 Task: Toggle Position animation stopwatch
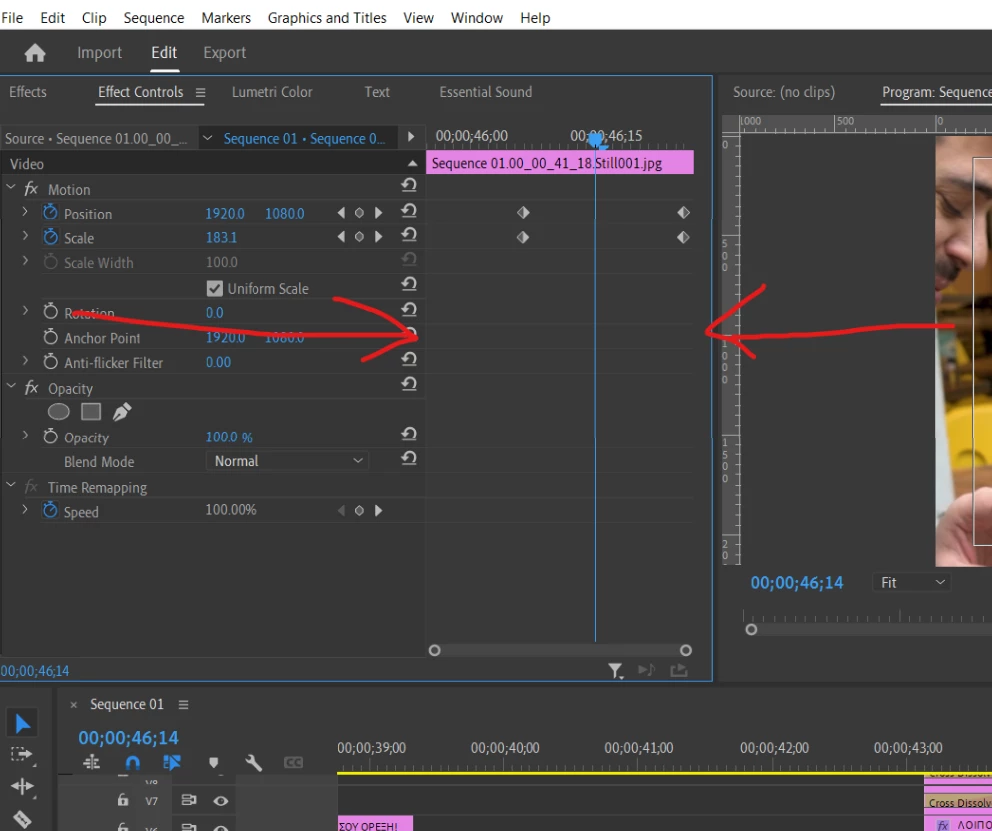[x=51, y=212]
